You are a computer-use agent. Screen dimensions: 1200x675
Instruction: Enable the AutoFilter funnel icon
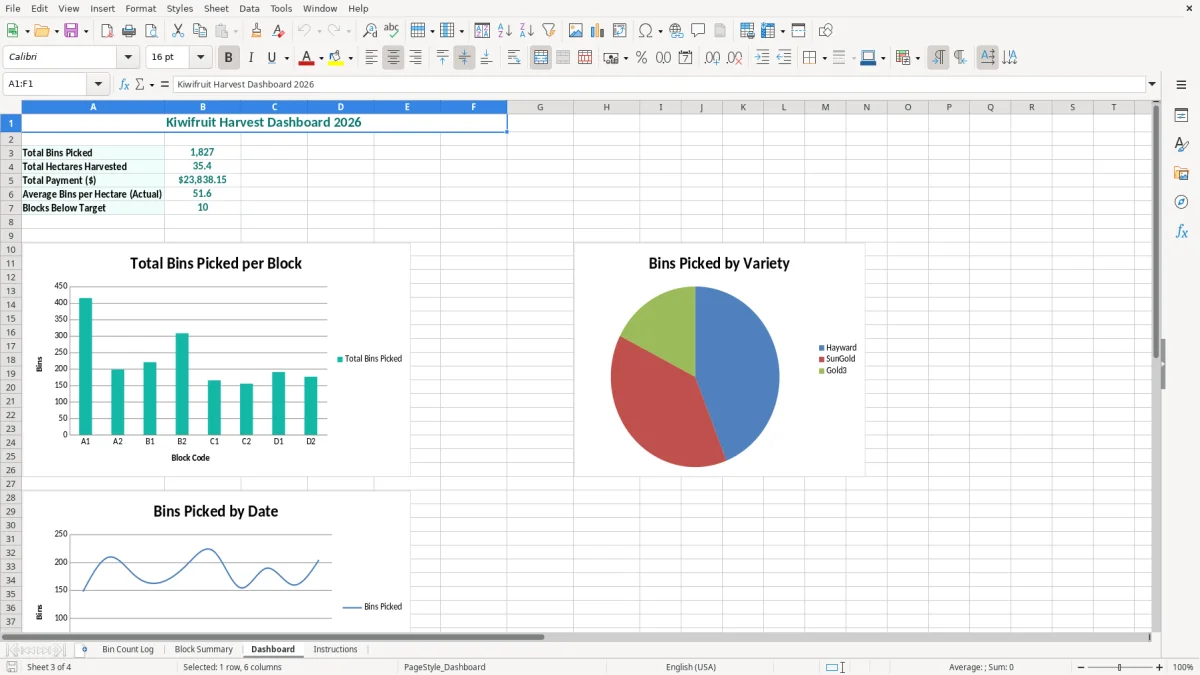click(x=549, y=31)
